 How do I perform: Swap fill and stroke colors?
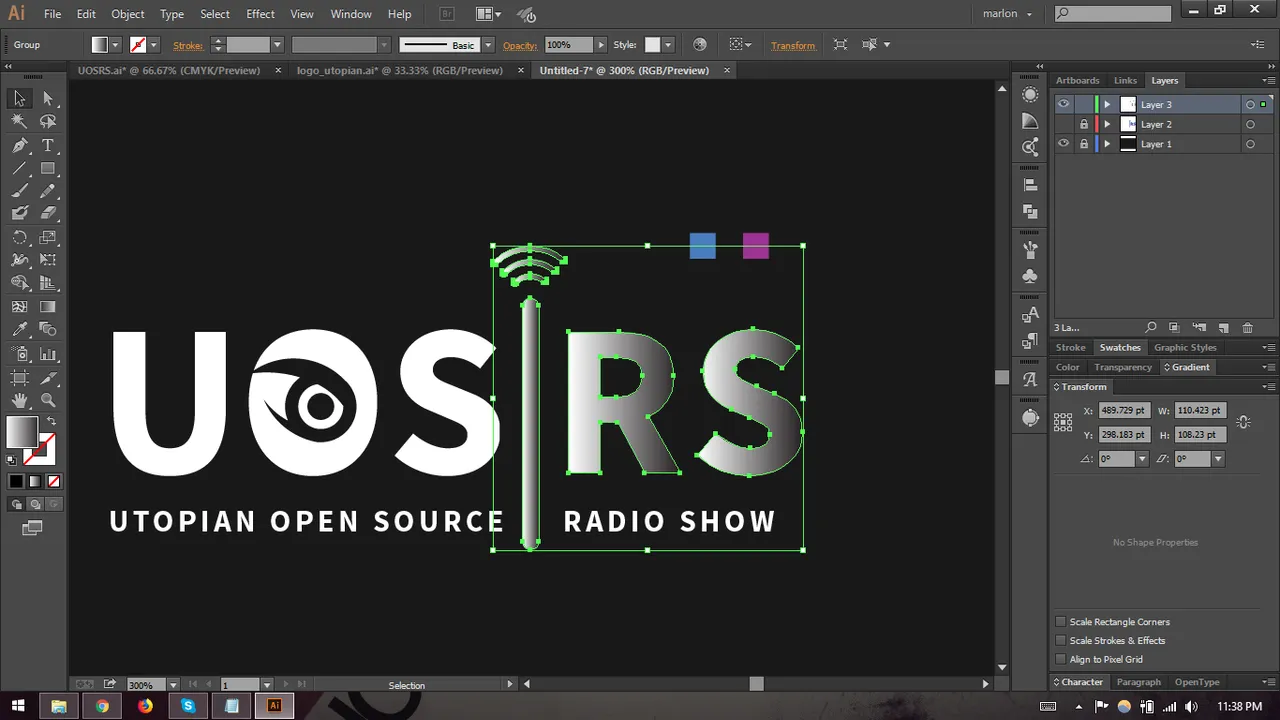51,421
